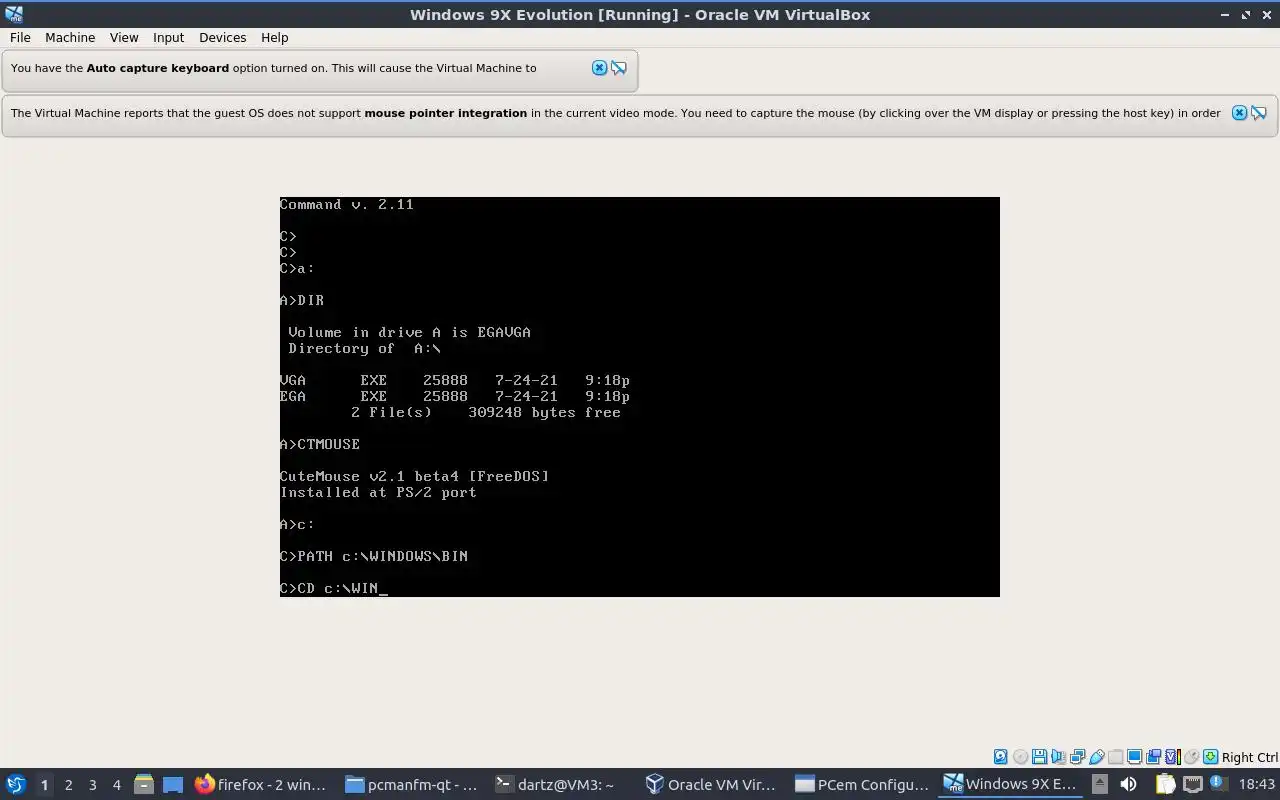Switch to the dartz@VM3 terminal taskbar entry
The width and height of the screenshot is (1280, 800).
click(561, 784)
